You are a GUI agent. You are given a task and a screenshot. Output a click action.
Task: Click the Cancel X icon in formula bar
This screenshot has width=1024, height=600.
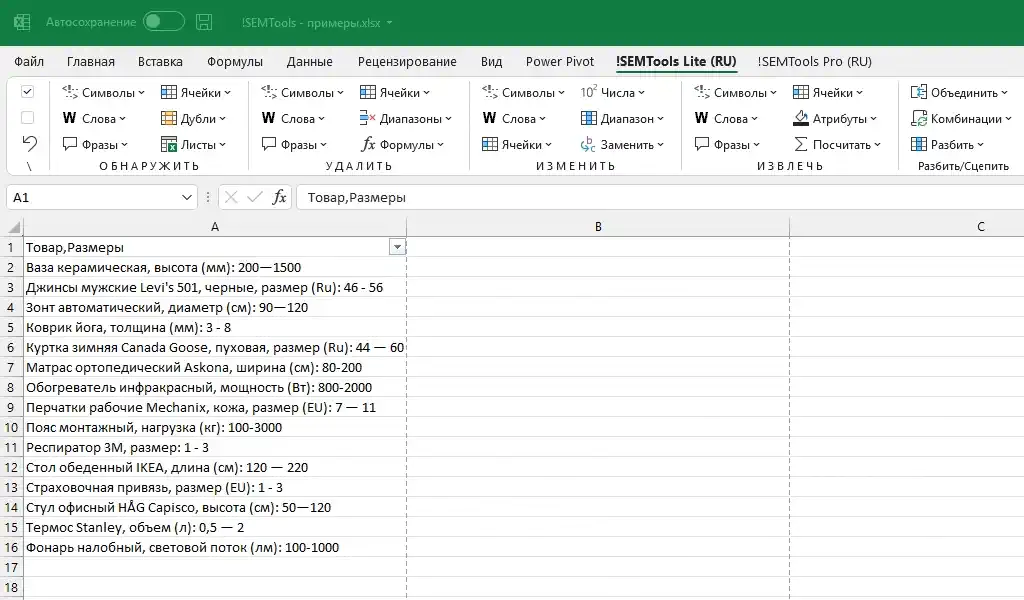231,197
